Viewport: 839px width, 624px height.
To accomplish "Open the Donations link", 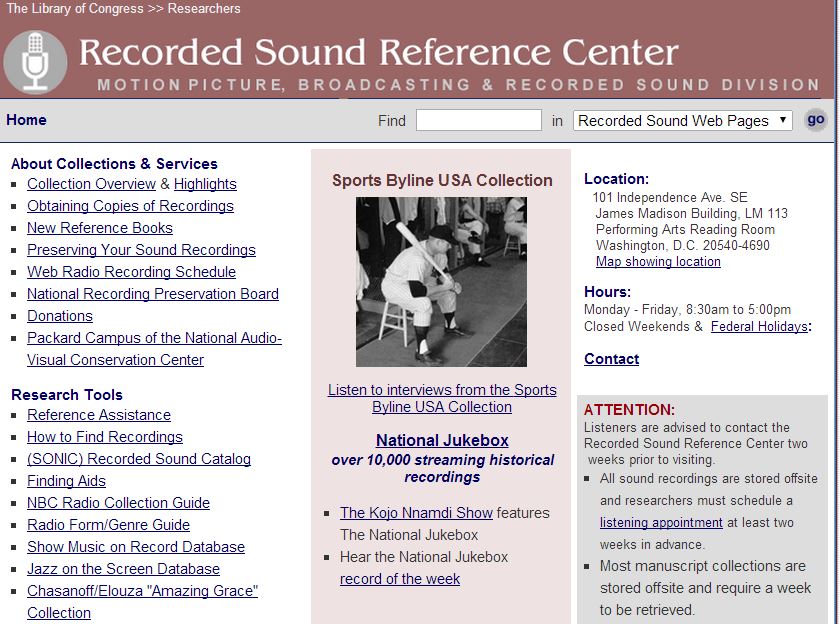I will point(60,316).
